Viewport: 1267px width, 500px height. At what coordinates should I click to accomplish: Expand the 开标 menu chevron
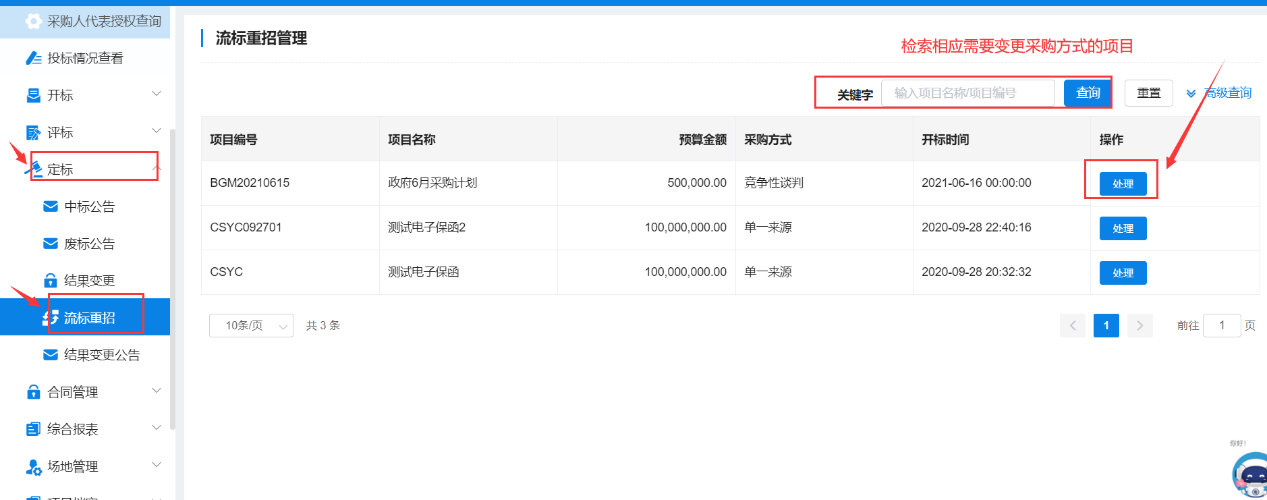tap(156, 94)
